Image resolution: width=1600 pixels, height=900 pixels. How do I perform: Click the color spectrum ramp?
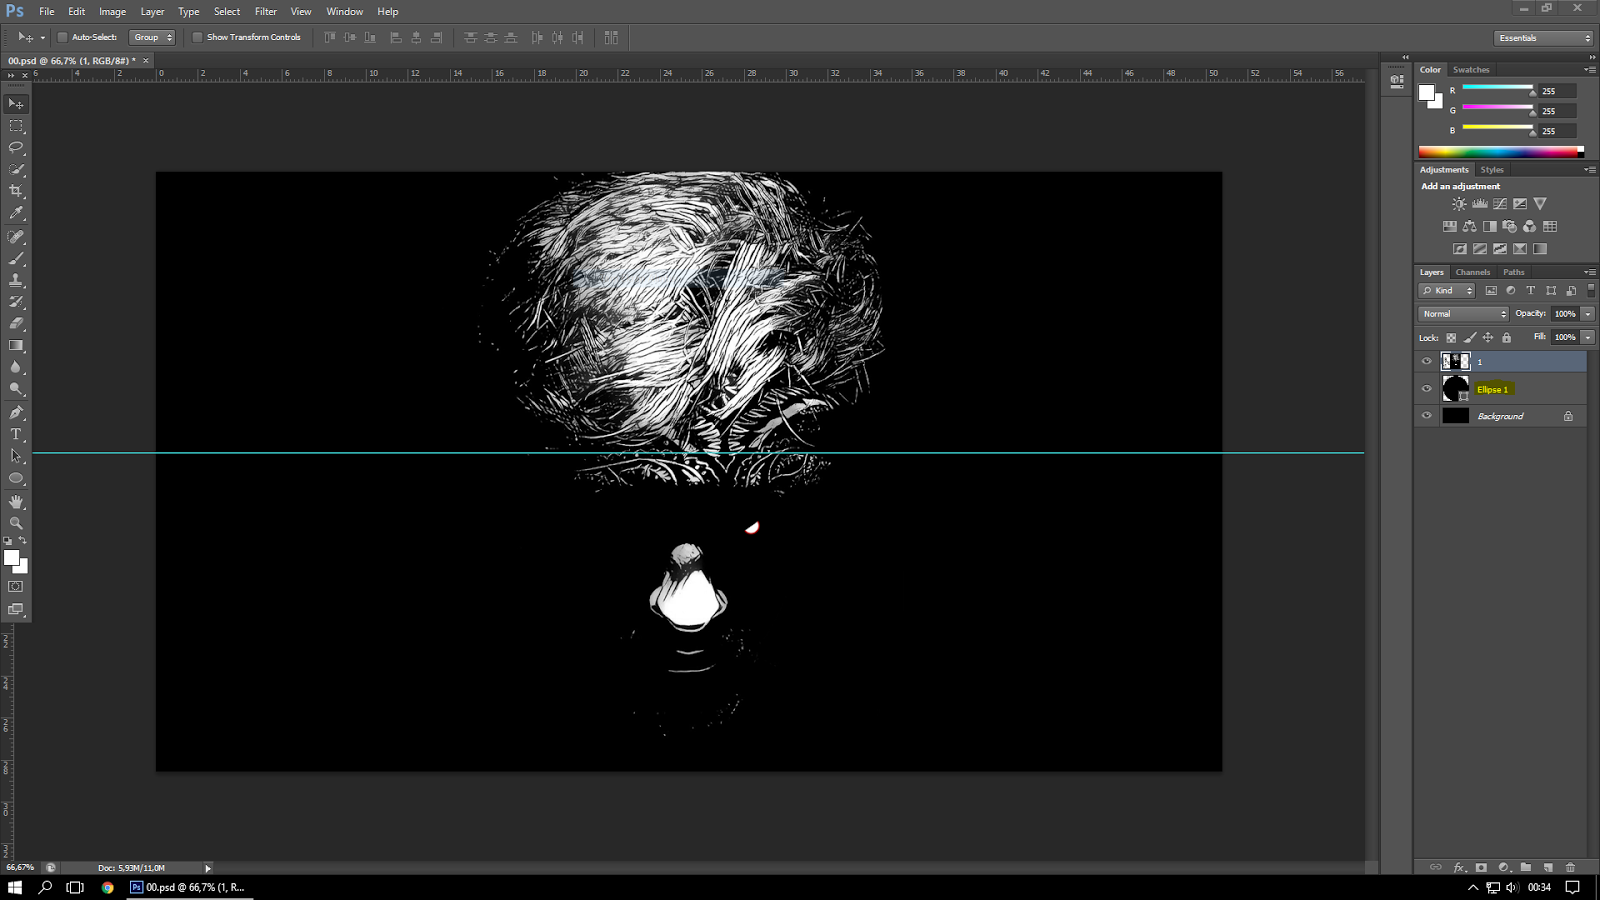pyautogui.click(x=1501, y=152)
